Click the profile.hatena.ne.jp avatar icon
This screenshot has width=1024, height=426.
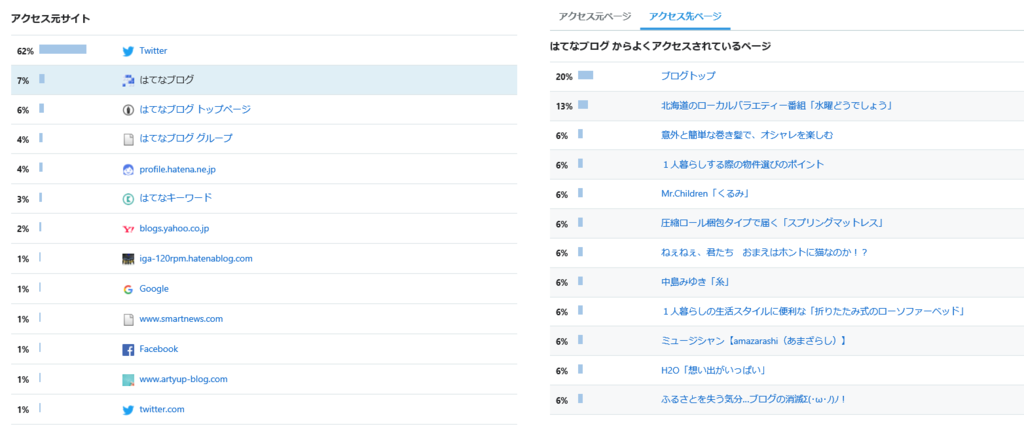pyautogui.click(x=128, y=170)
